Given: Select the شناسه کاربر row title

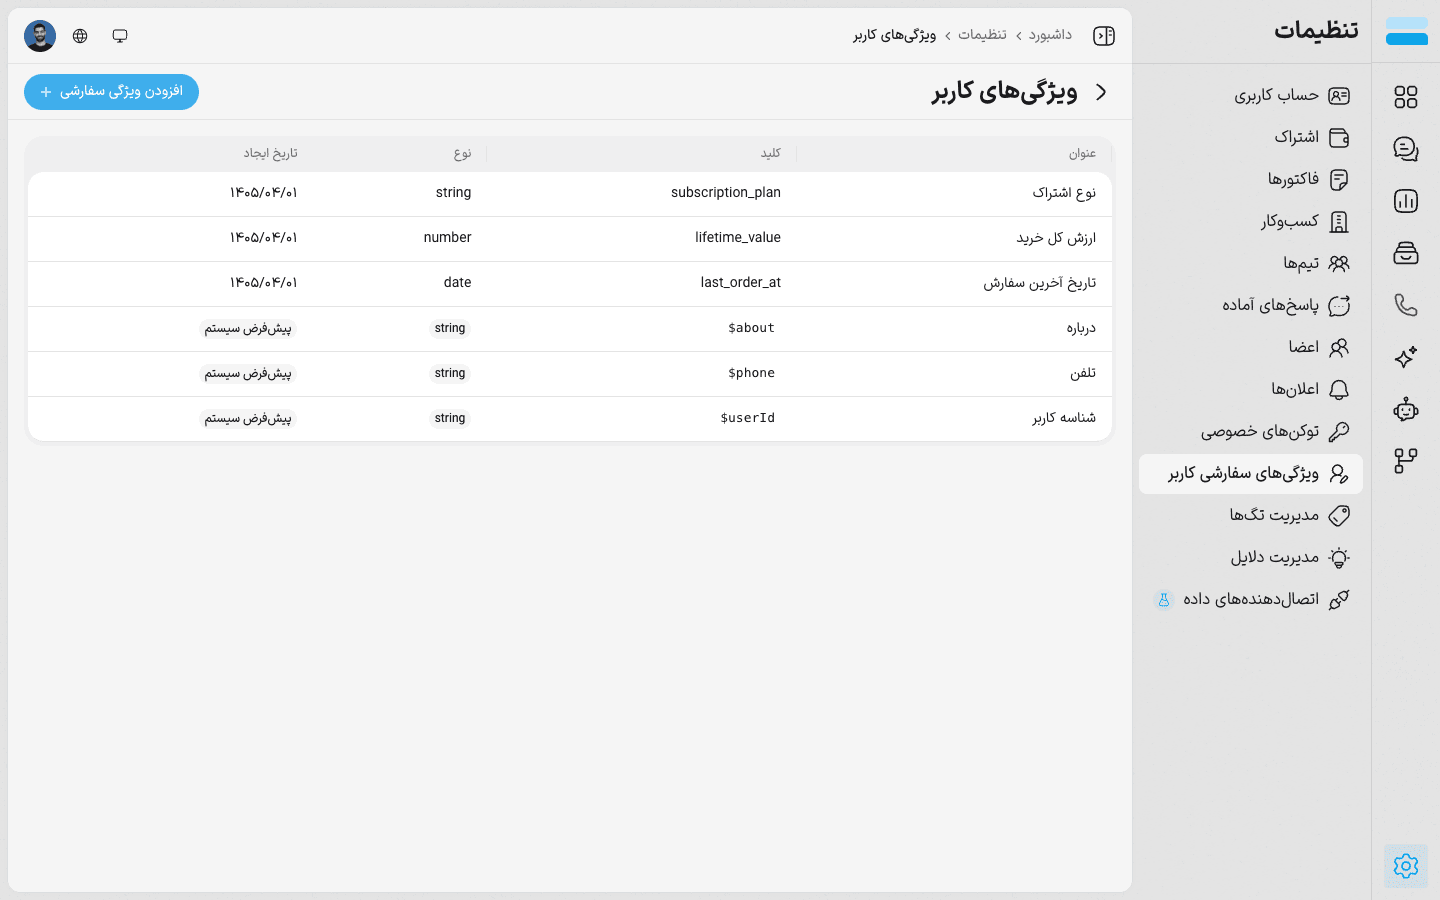Looking at the screenshot, I should pos(1064,418).
